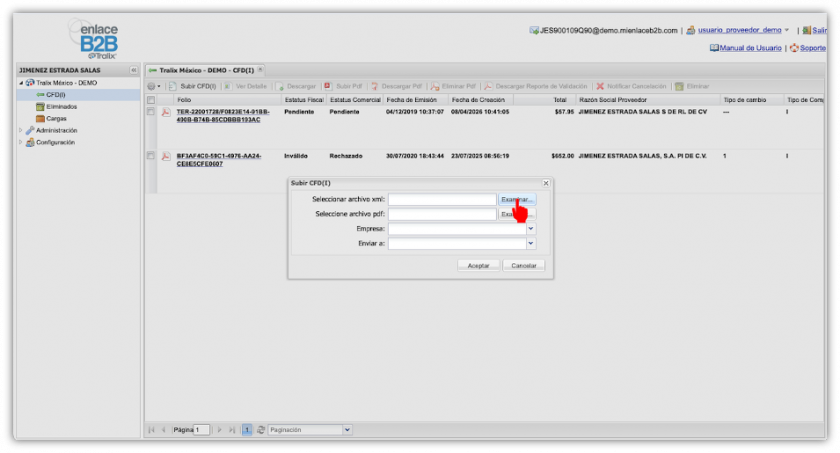This screenshot has height=453, width=840.
Task: Check the second invoice row checkbox
Action: pos(151,156)
